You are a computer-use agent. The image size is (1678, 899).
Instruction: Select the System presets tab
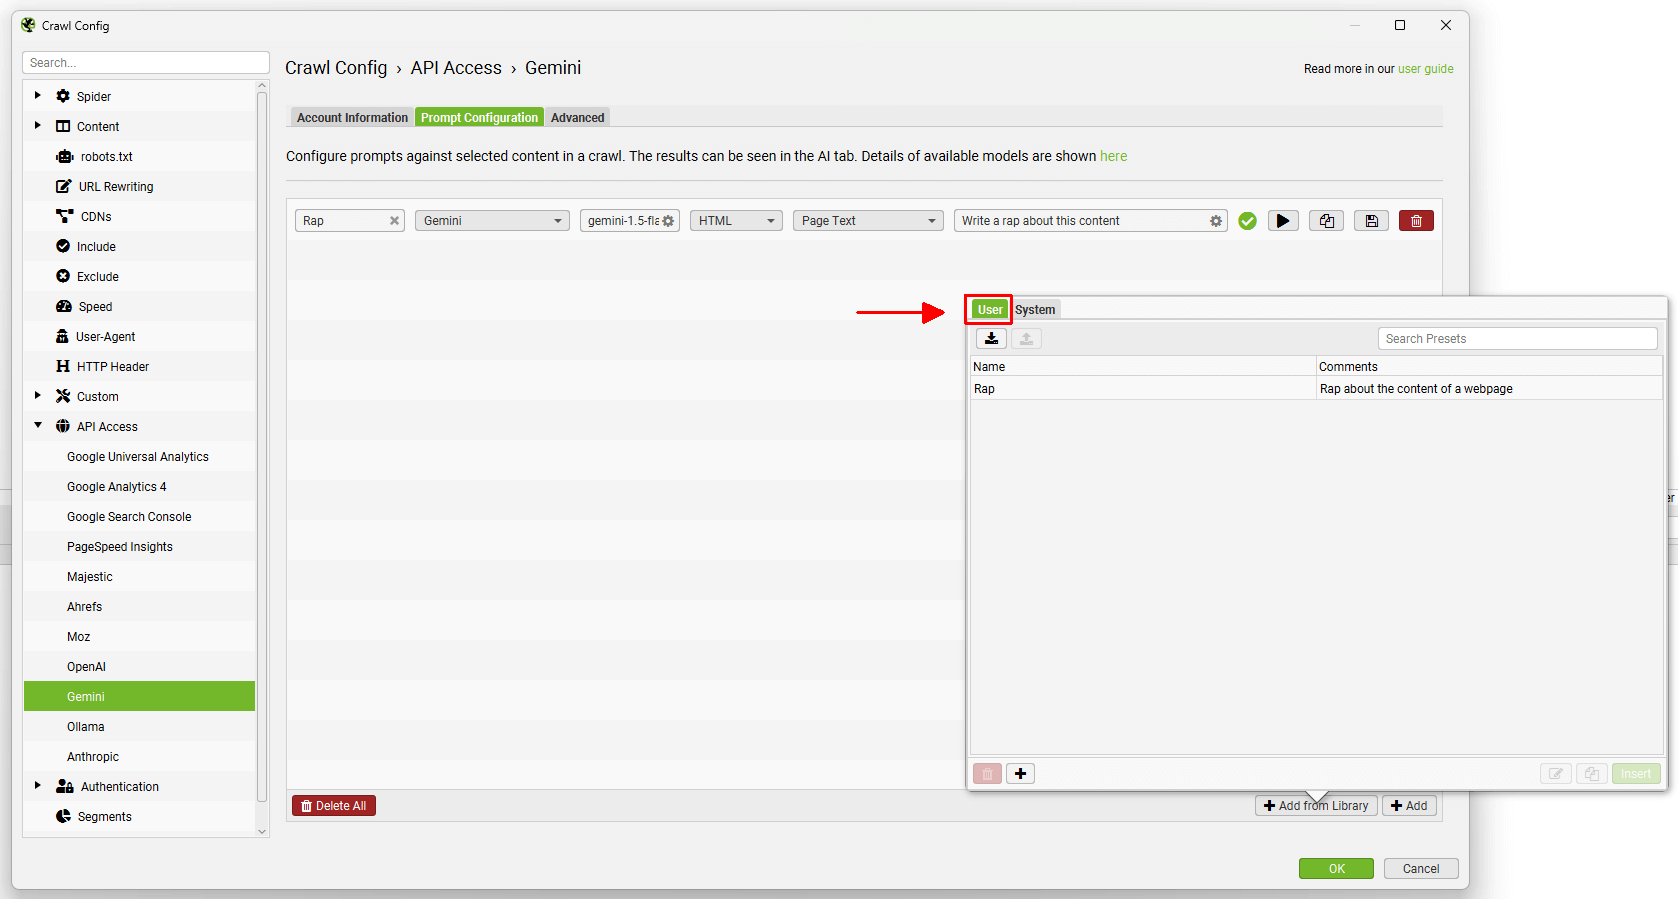pyautogui.click(x=1035, y=310)
